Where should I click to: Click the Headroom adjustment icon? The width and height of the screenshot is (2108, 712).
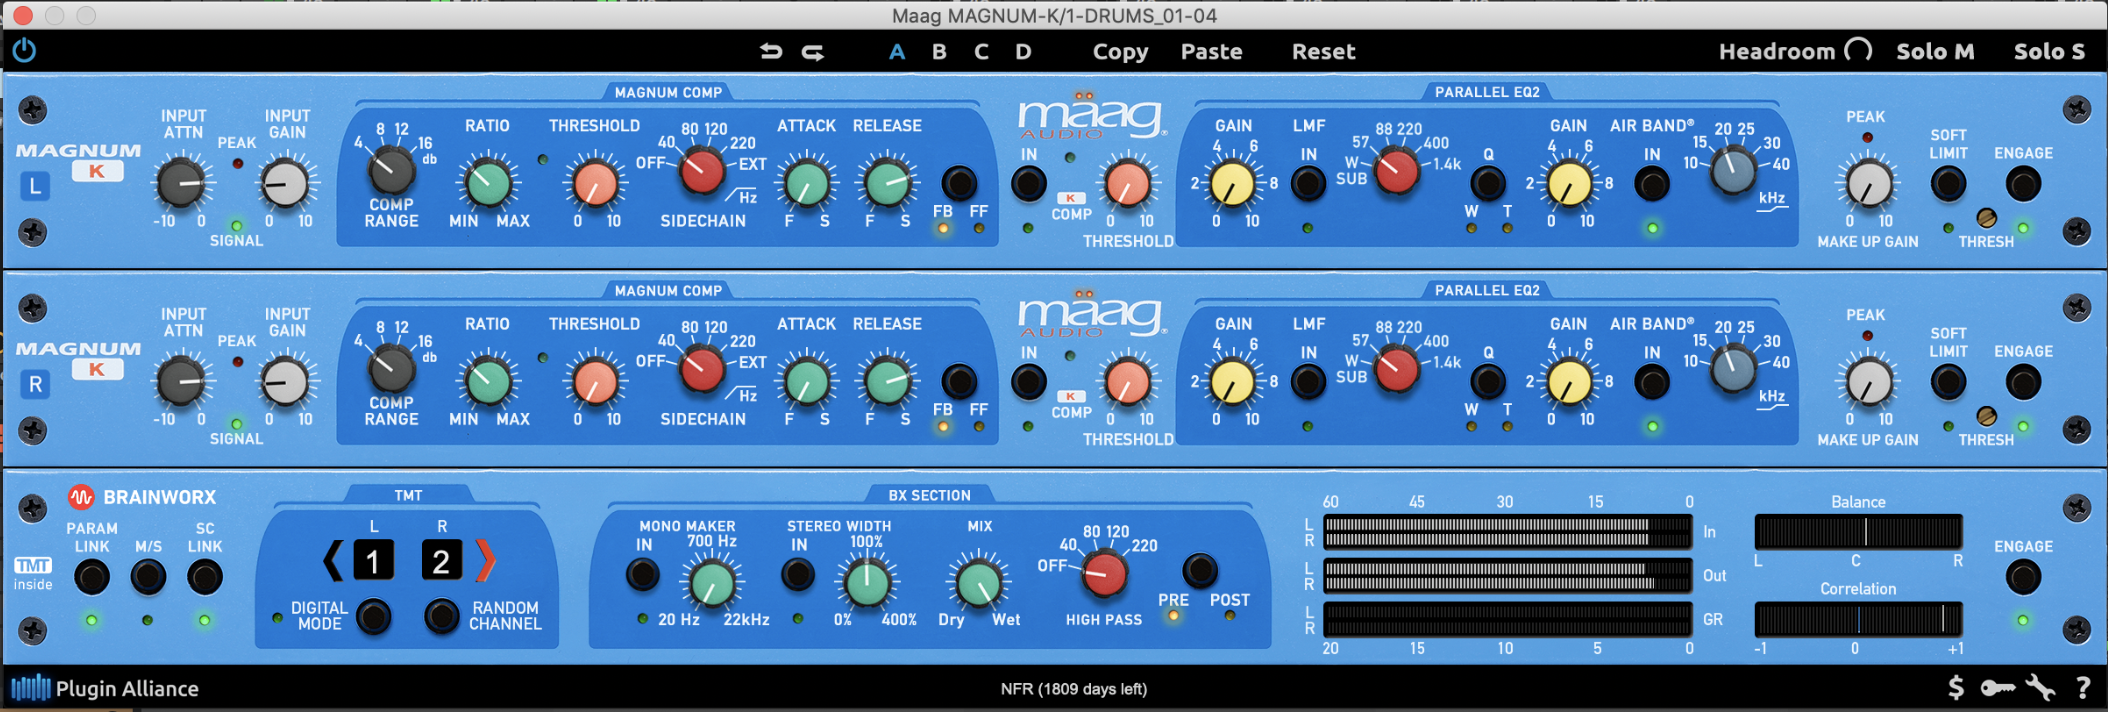pos(1858,51)
